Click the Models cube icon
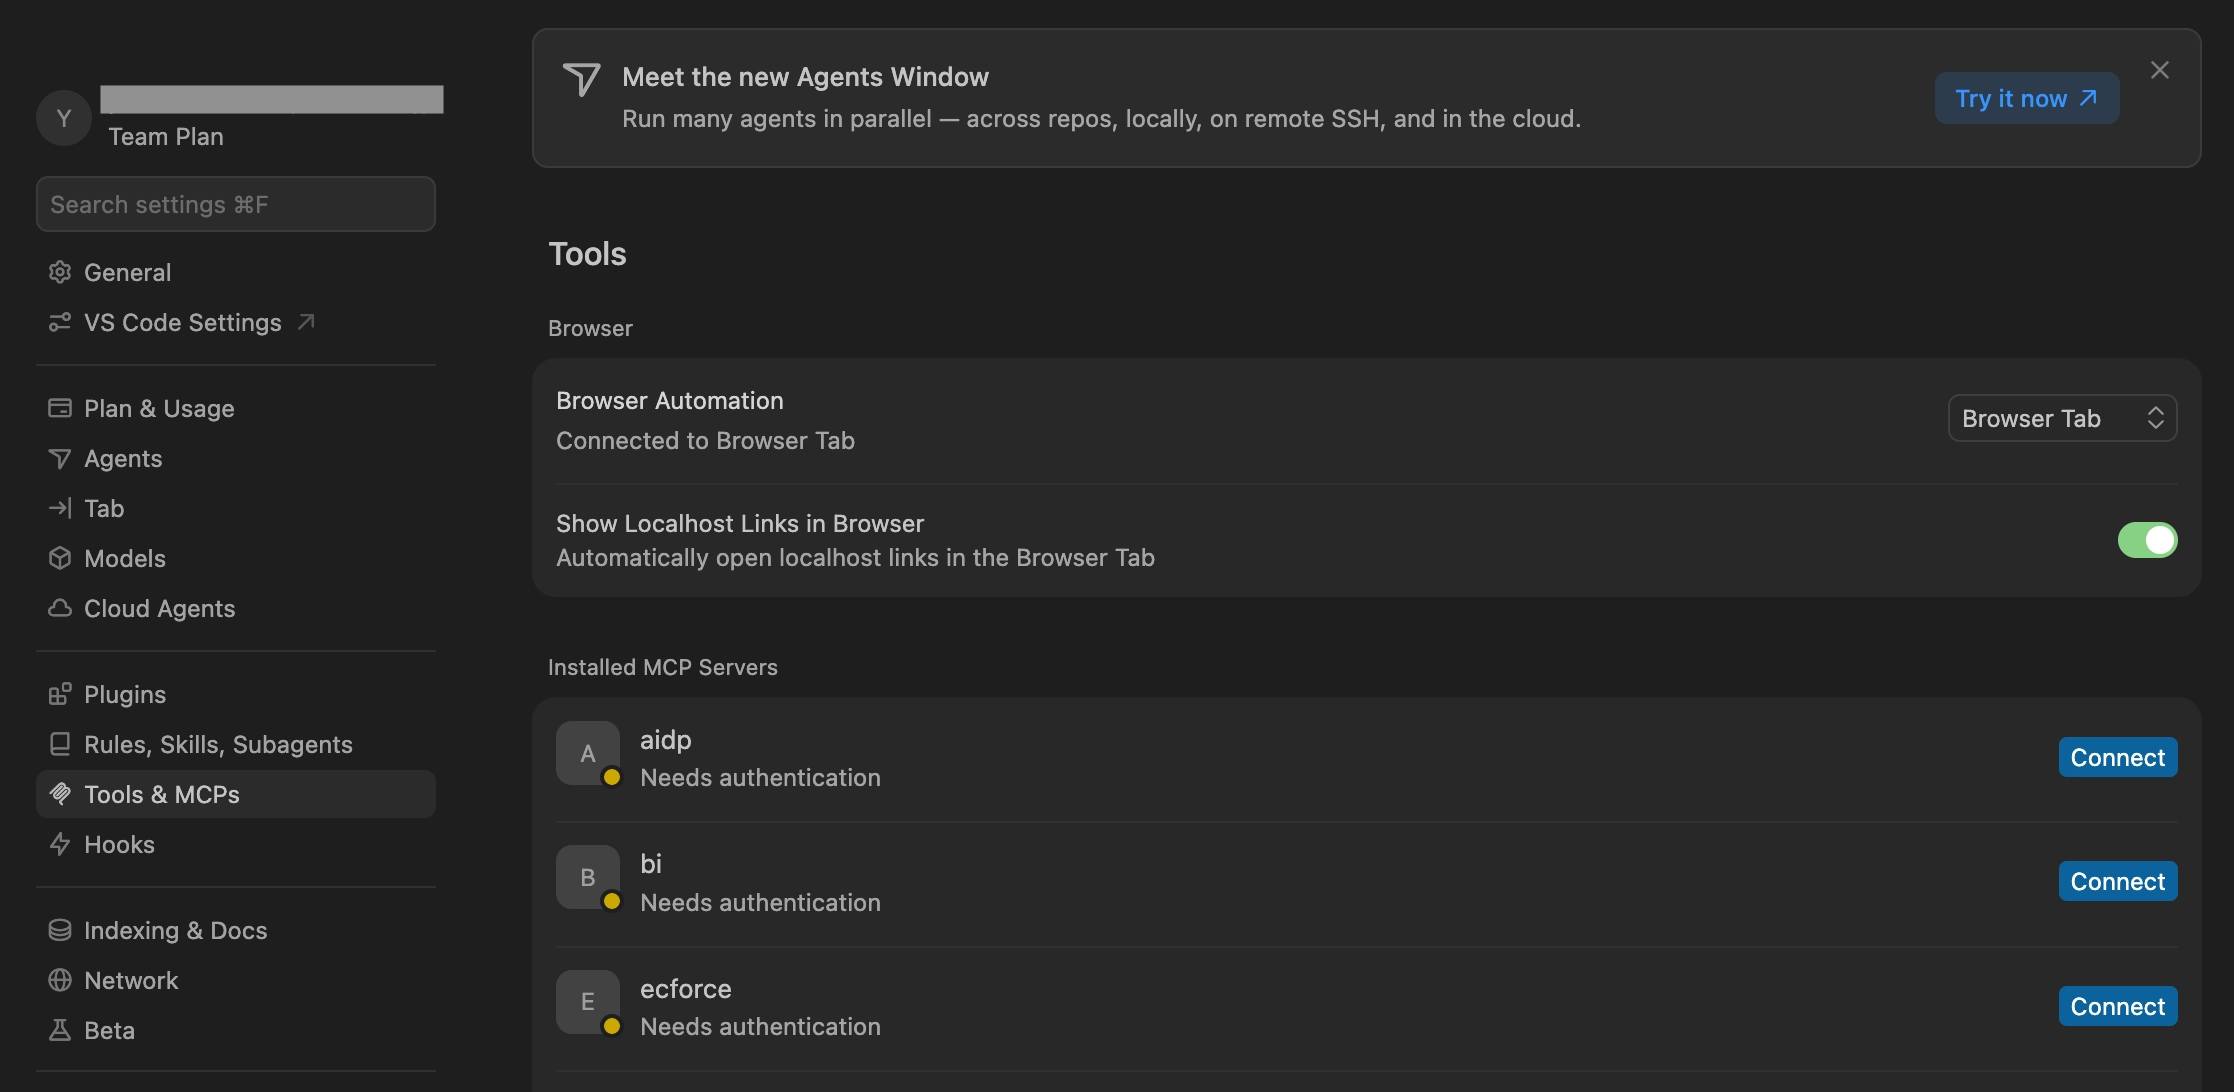Image resolution: width=2234 pixels, height=1092 pixels. click(60, 558)
